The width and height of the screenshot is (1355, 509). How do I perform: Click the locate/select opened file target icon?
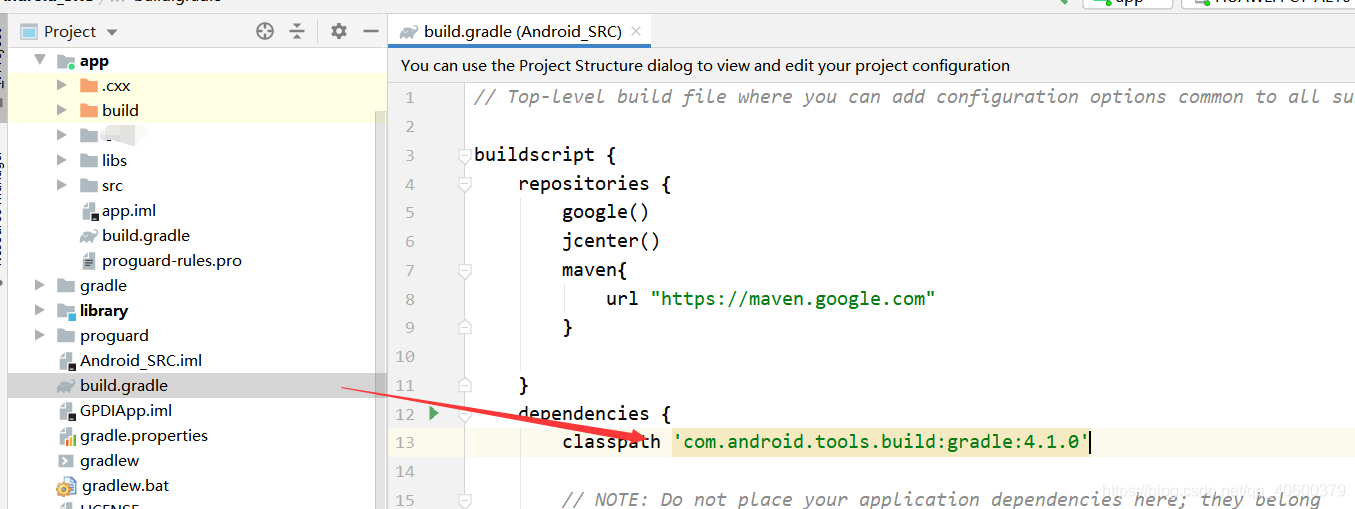[x=265, y=31]
